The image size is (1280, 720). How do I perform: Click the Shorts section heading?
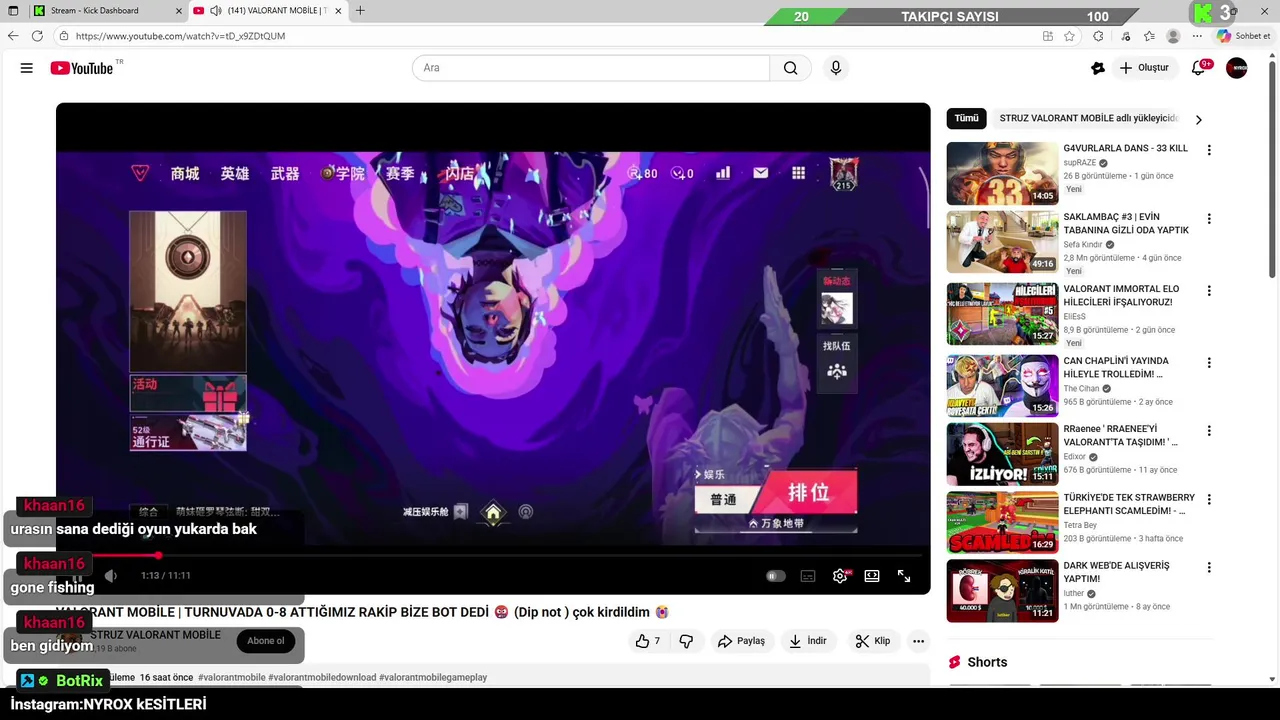[987, 662]
